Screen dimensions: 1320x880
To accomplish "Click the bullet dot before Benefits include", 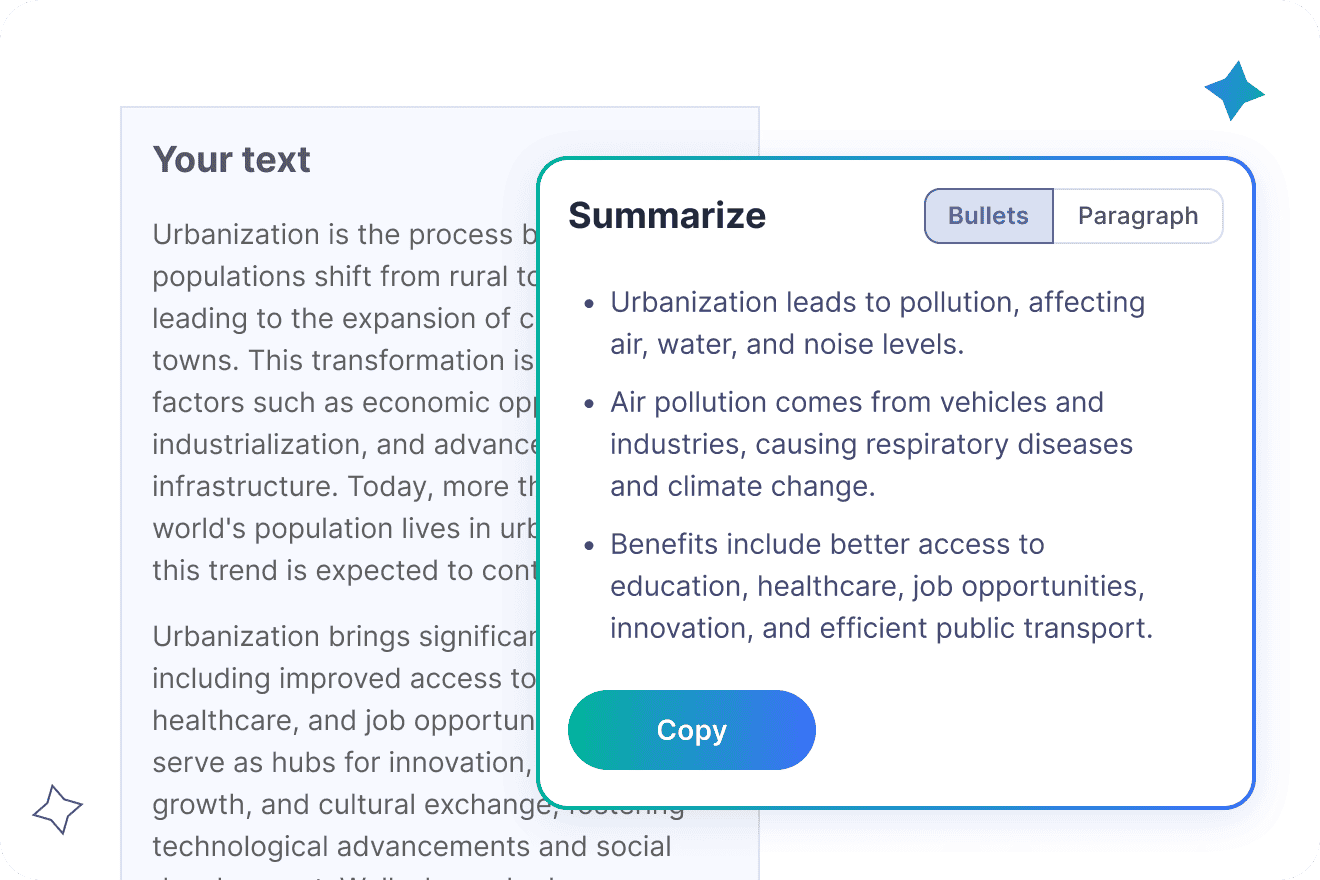I will click(x=590, y=545).
